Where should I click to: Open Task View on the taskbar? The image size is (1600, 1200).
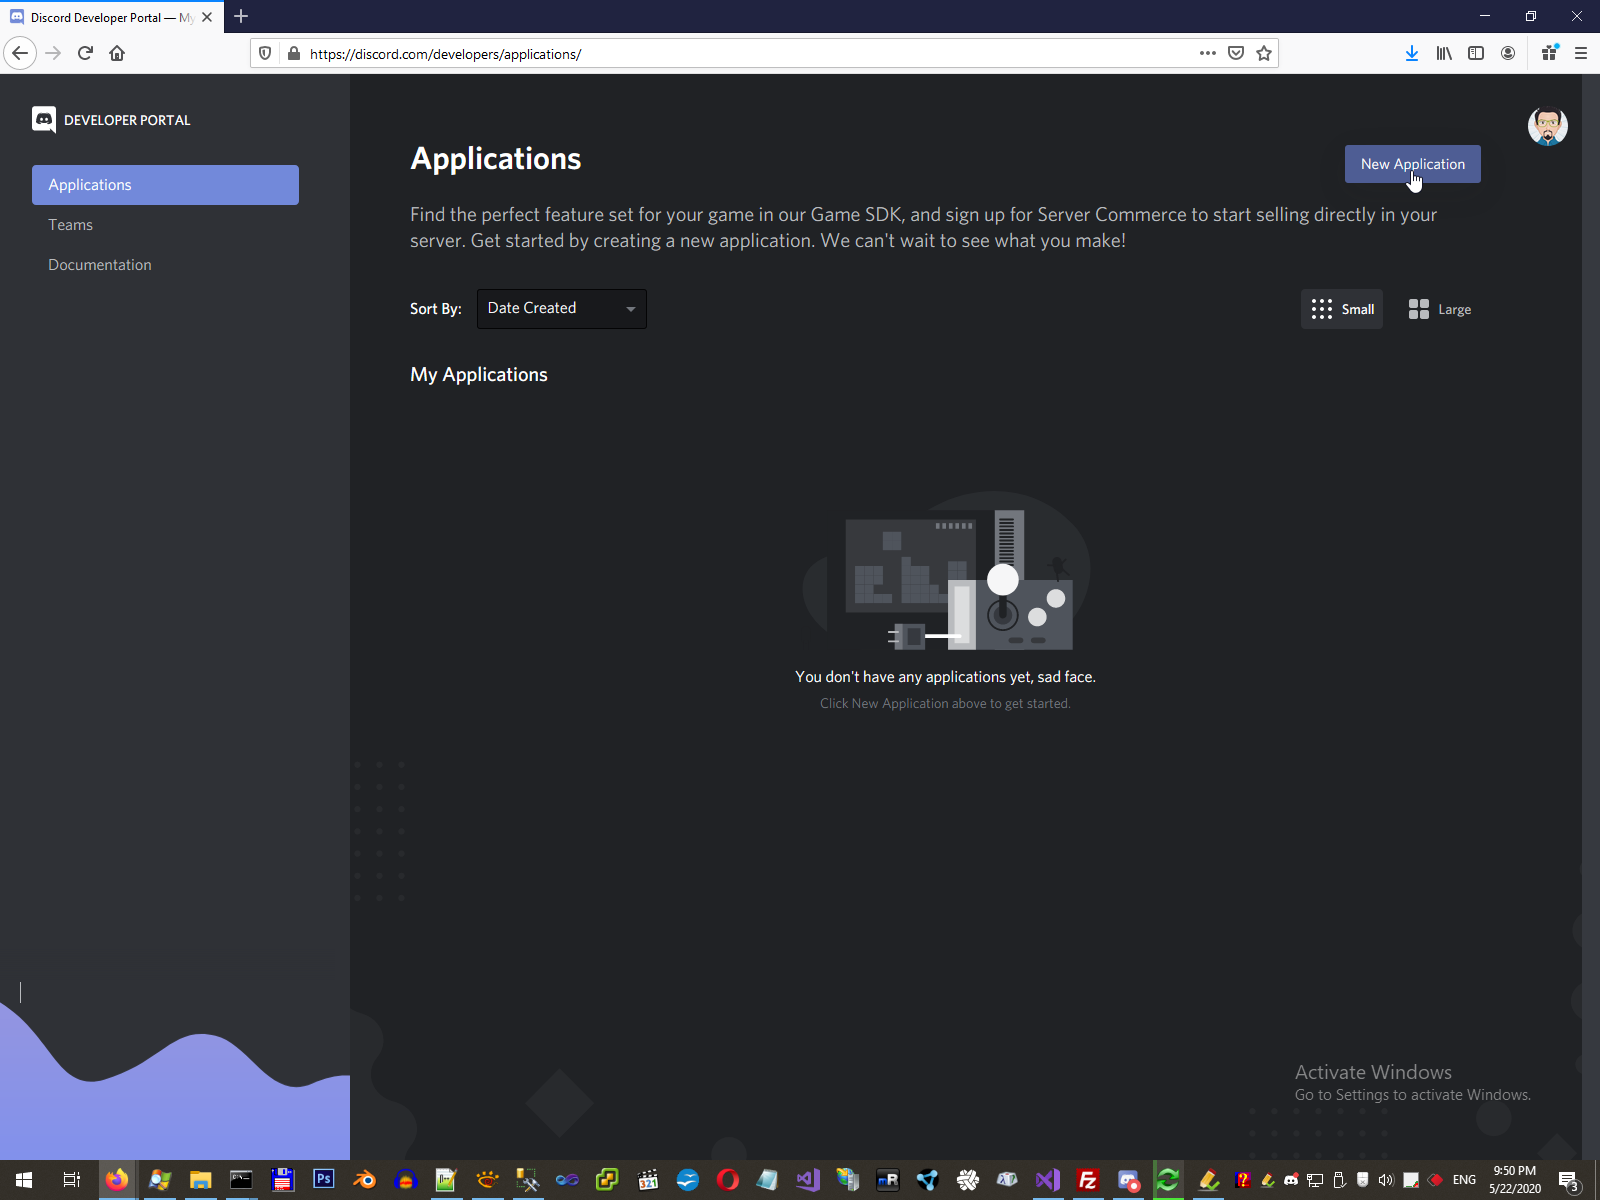[x=71, y=1180]
